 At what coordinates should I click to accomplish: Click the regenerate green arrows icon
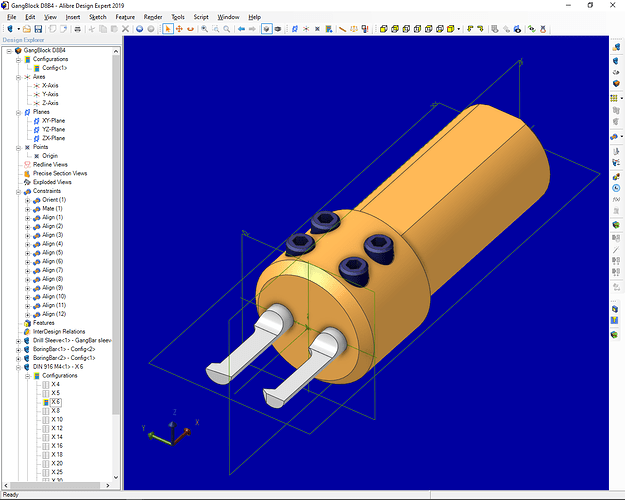point(531,29)
